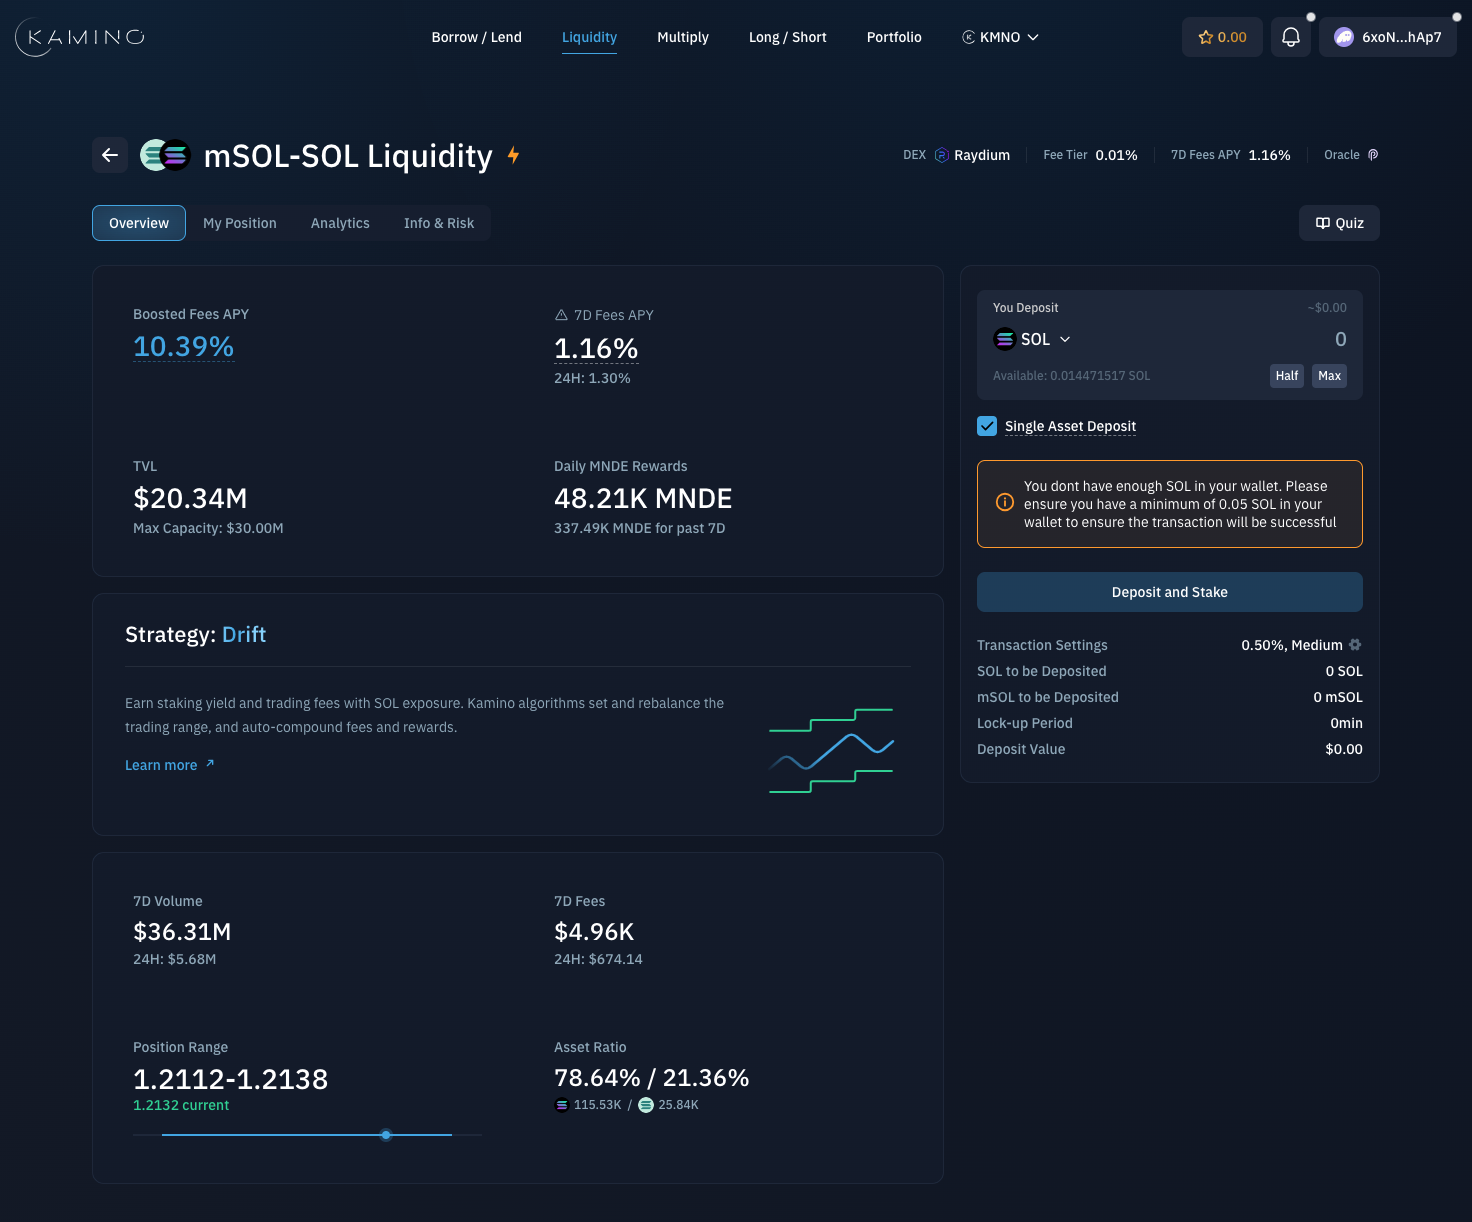
Task: Click the 1.2132 current price text
Action: click(181, 1105)
